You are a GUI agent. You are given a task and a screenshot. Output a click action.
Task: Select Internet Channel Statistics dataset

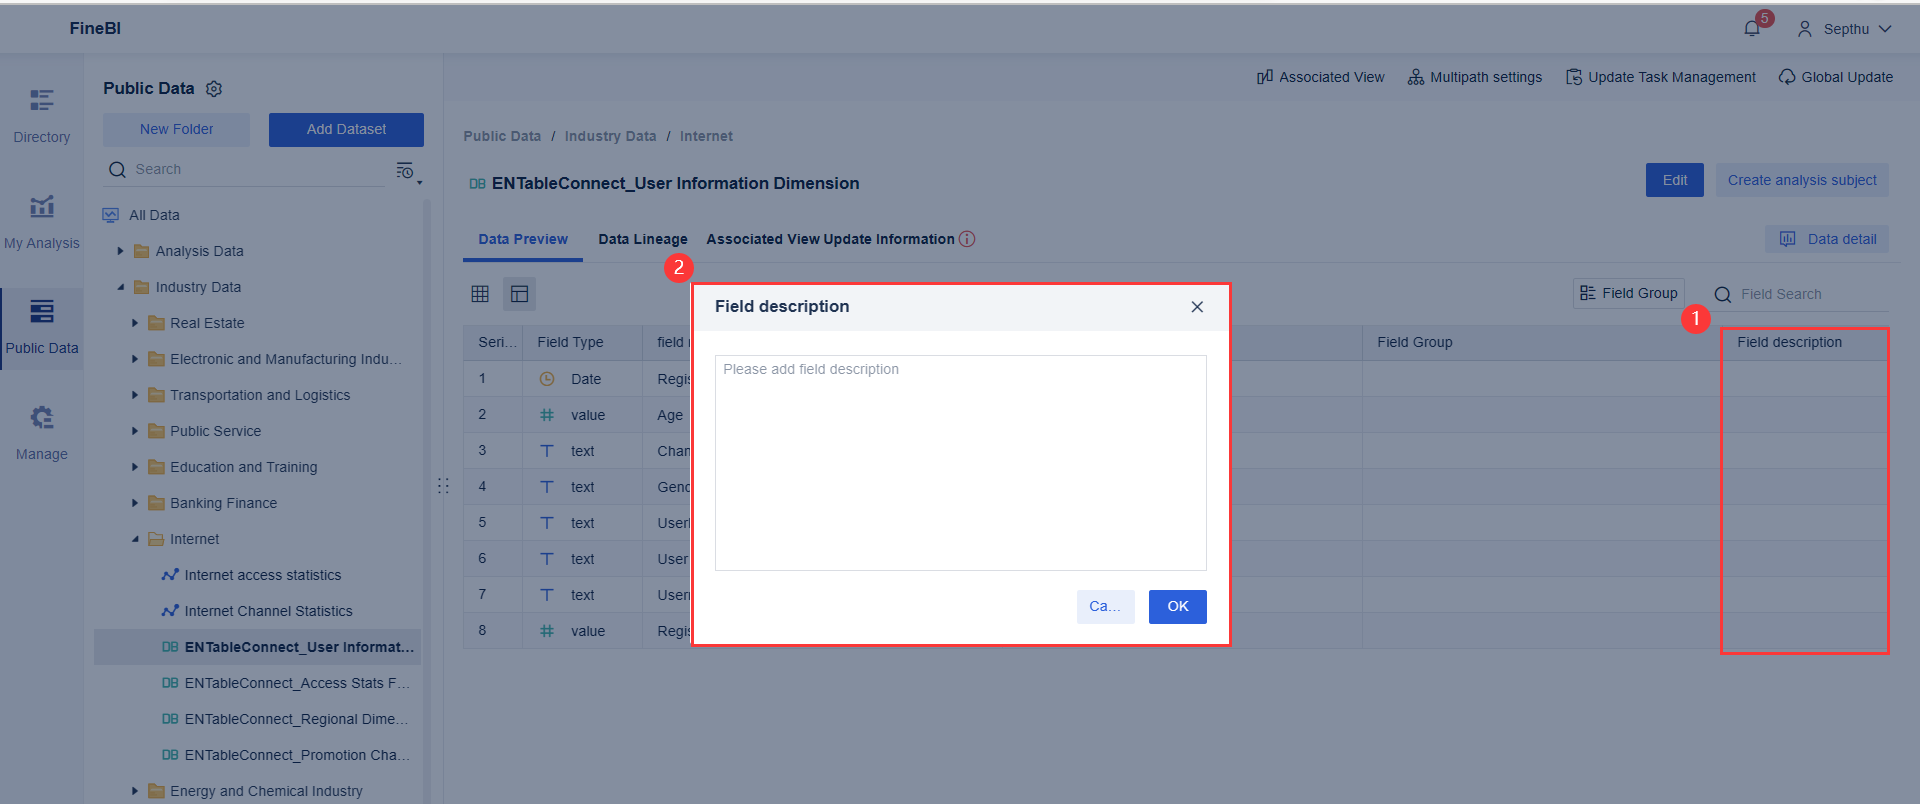268,611
